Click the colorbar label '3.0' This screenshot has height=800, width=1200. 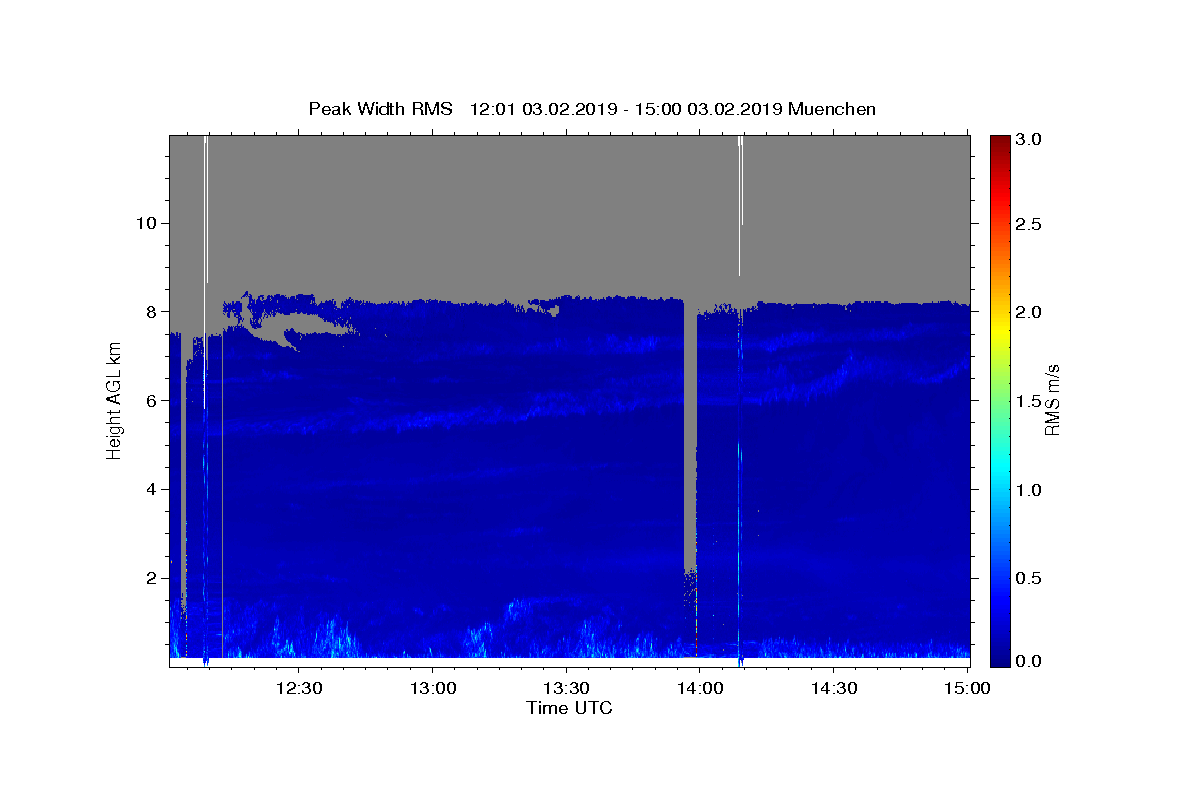(x=1028, y=140)
